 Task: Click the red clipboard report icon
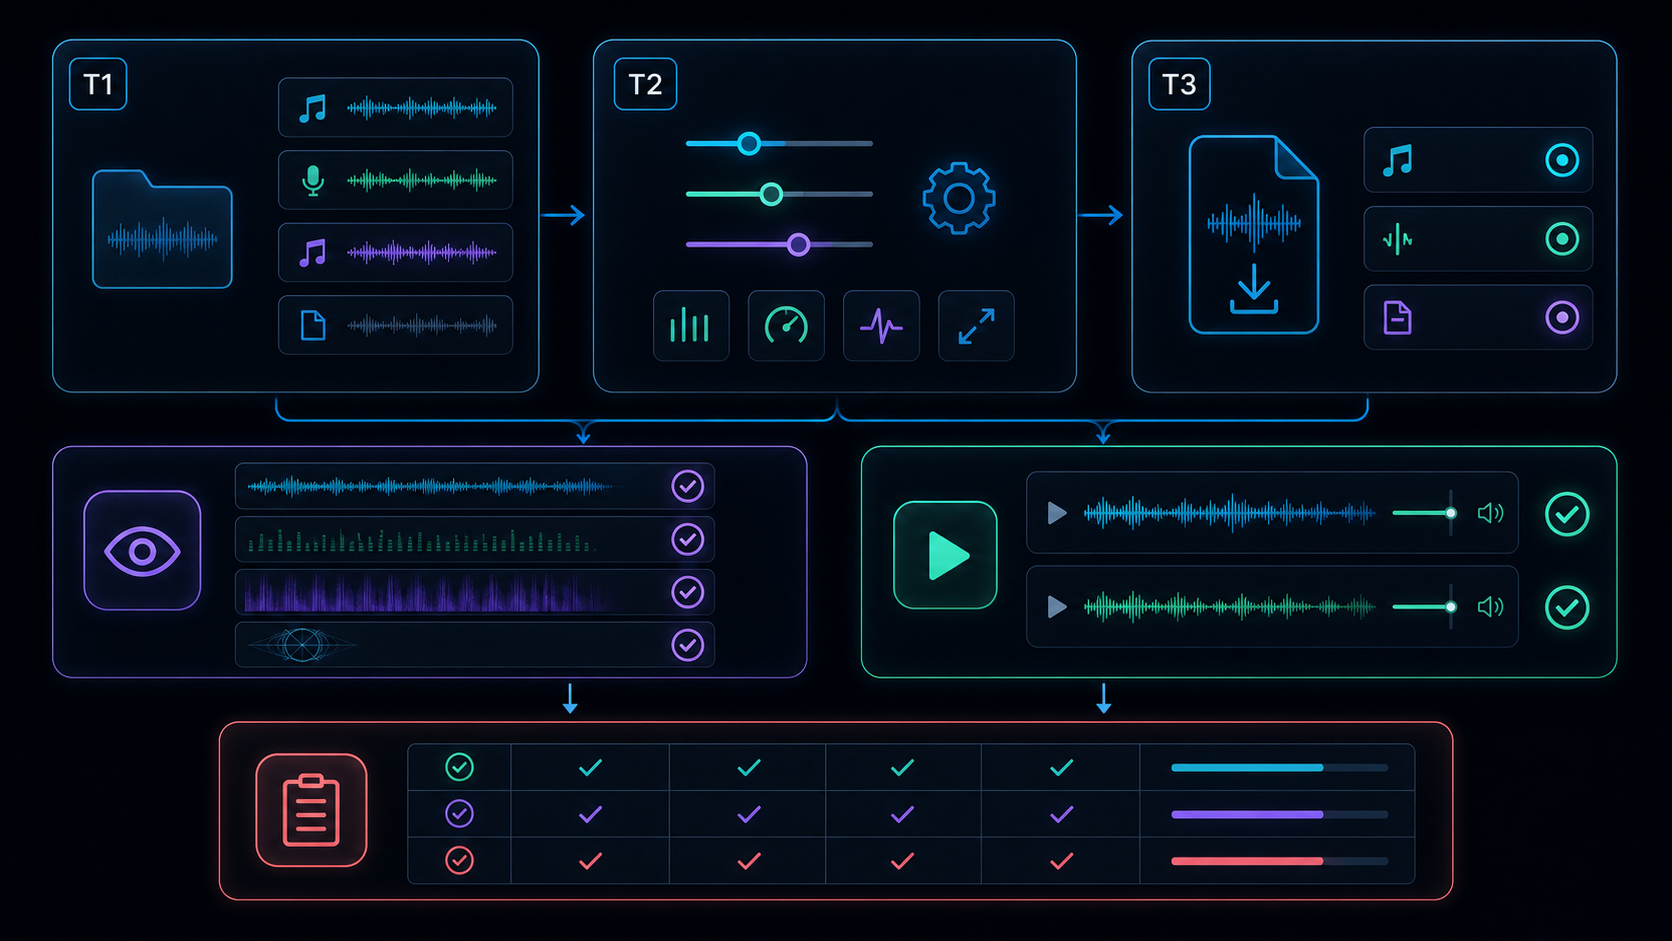click(x=311, y=810)
